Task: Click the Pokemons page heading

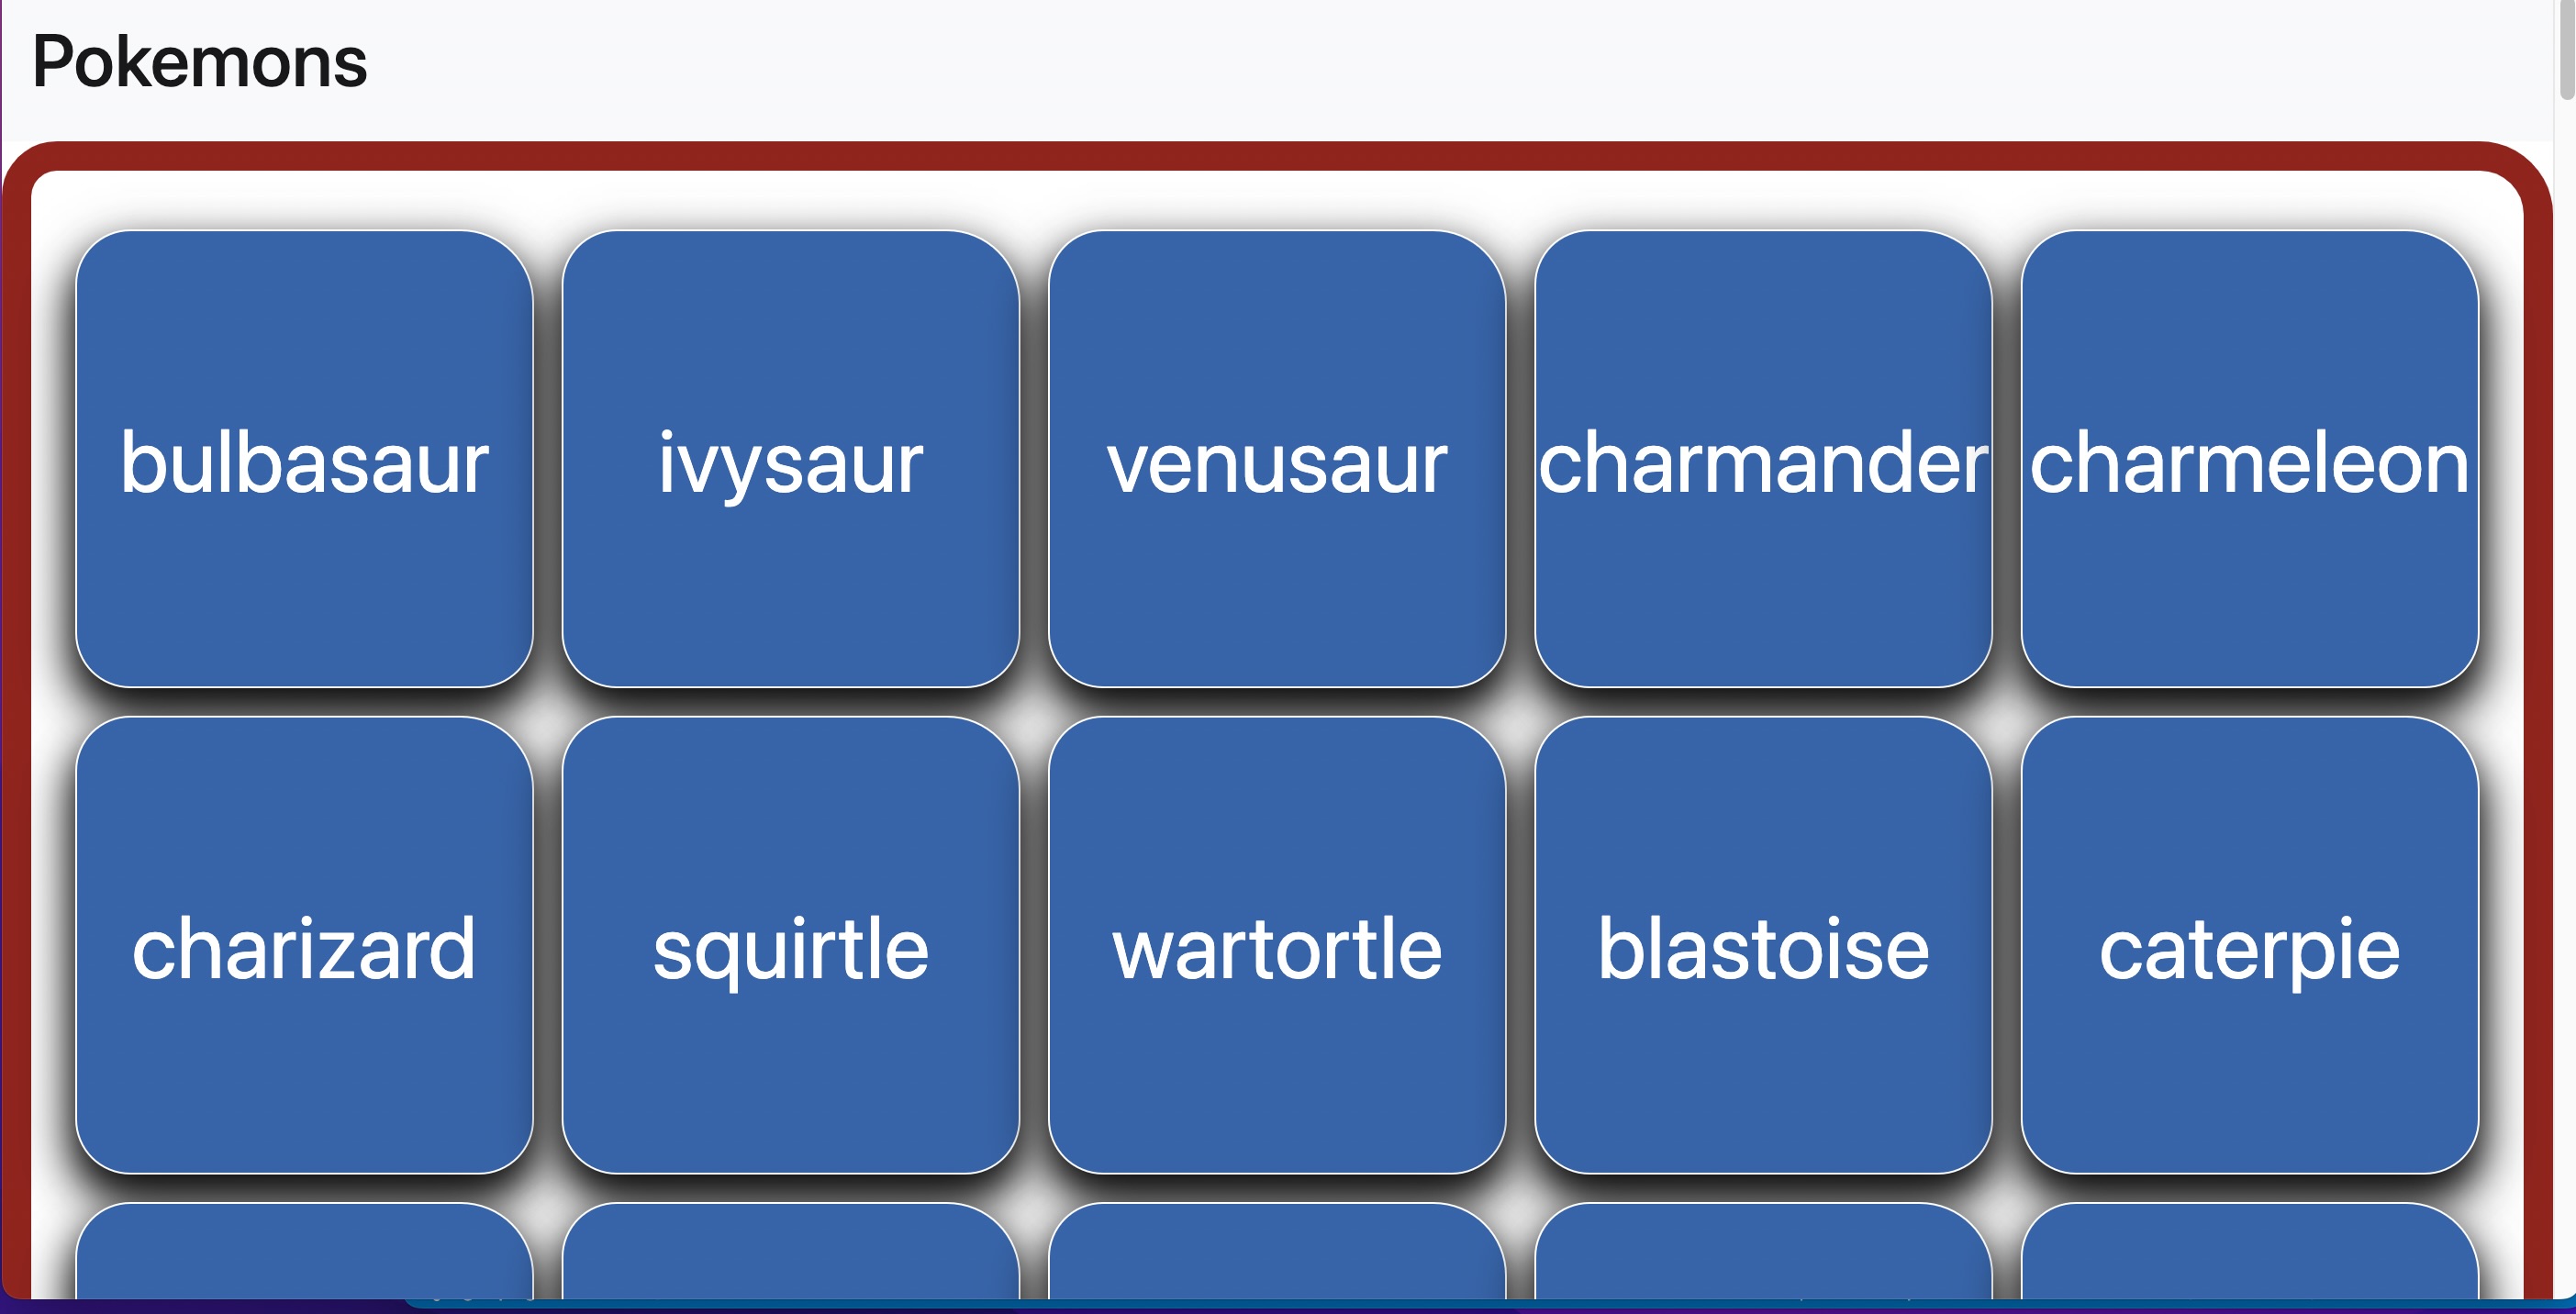Action: tap(200, 62)
